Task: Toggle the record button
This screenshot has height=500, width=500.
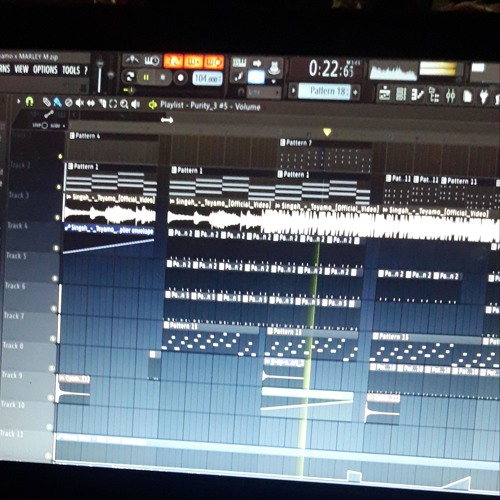Action: point(180,78)
